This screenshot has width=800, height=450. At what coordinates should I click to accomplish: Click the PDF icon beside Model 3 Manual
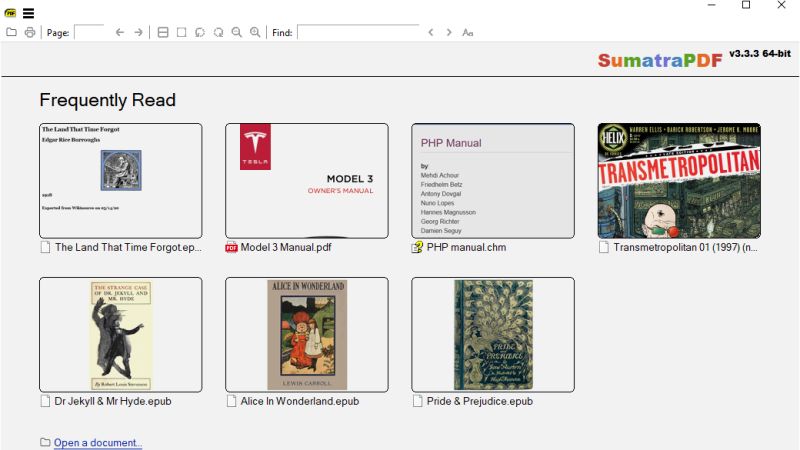click(x=232, y=247)
